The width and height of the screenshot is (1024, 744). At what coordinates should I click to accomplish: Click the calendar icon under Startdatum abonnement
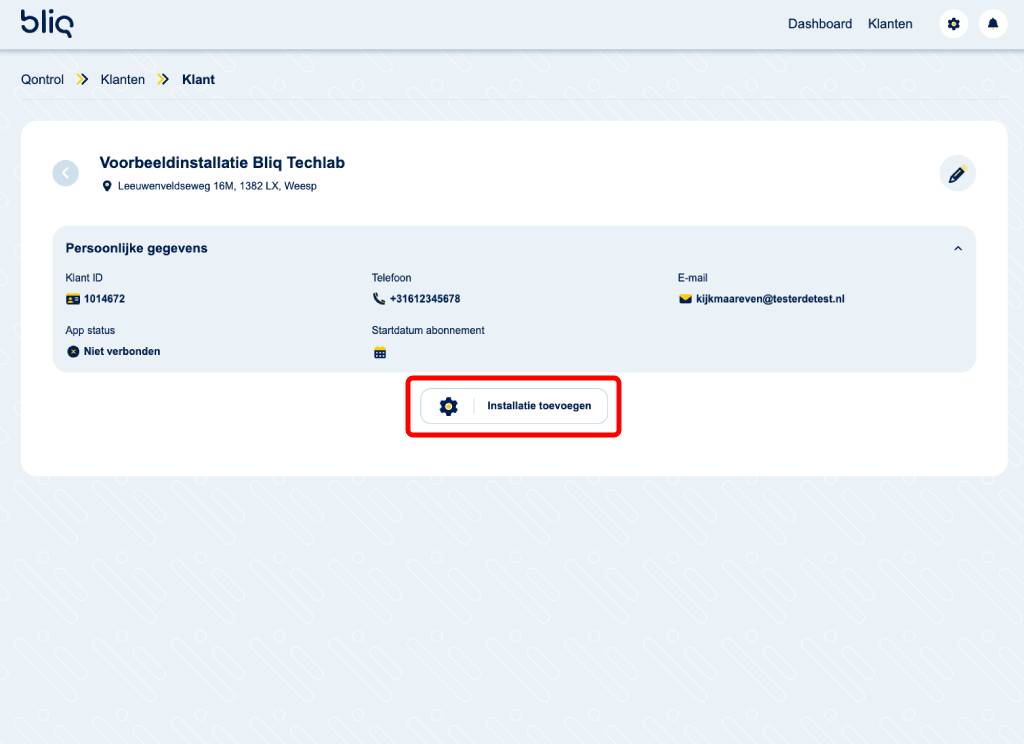tap(379, 352)
